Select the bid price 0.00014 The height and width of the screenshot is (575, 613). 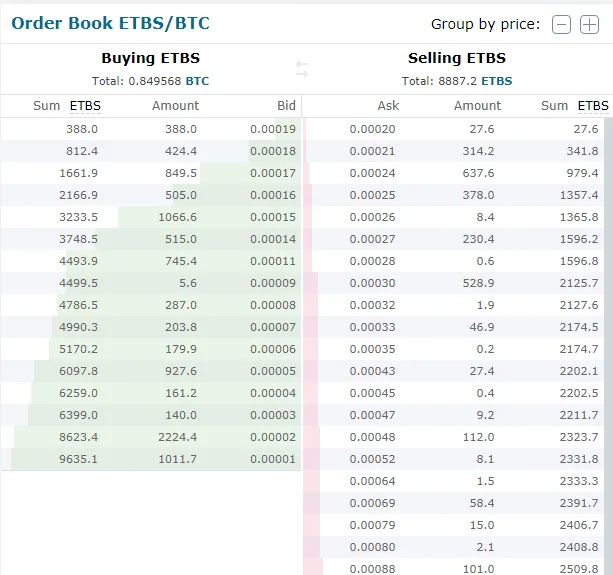click(x=273, y=239)
